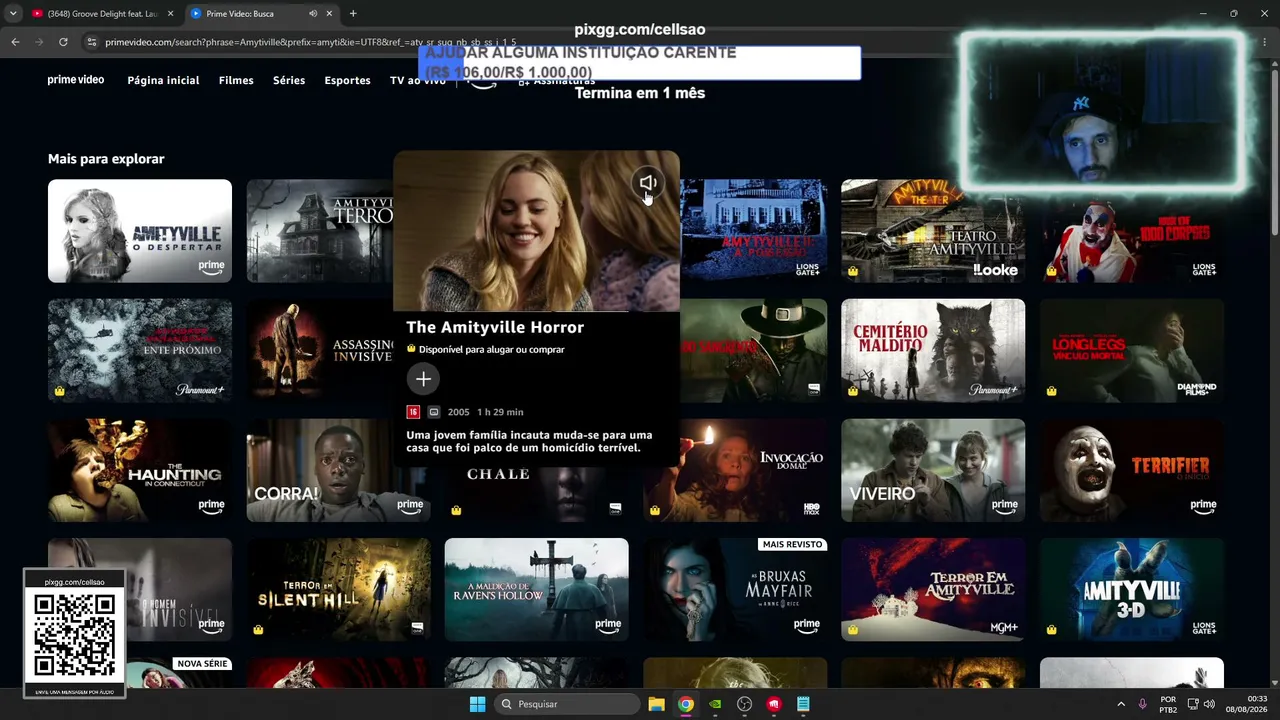
Task: Click the microphone tray icon
Action: tap(1143, 704)
